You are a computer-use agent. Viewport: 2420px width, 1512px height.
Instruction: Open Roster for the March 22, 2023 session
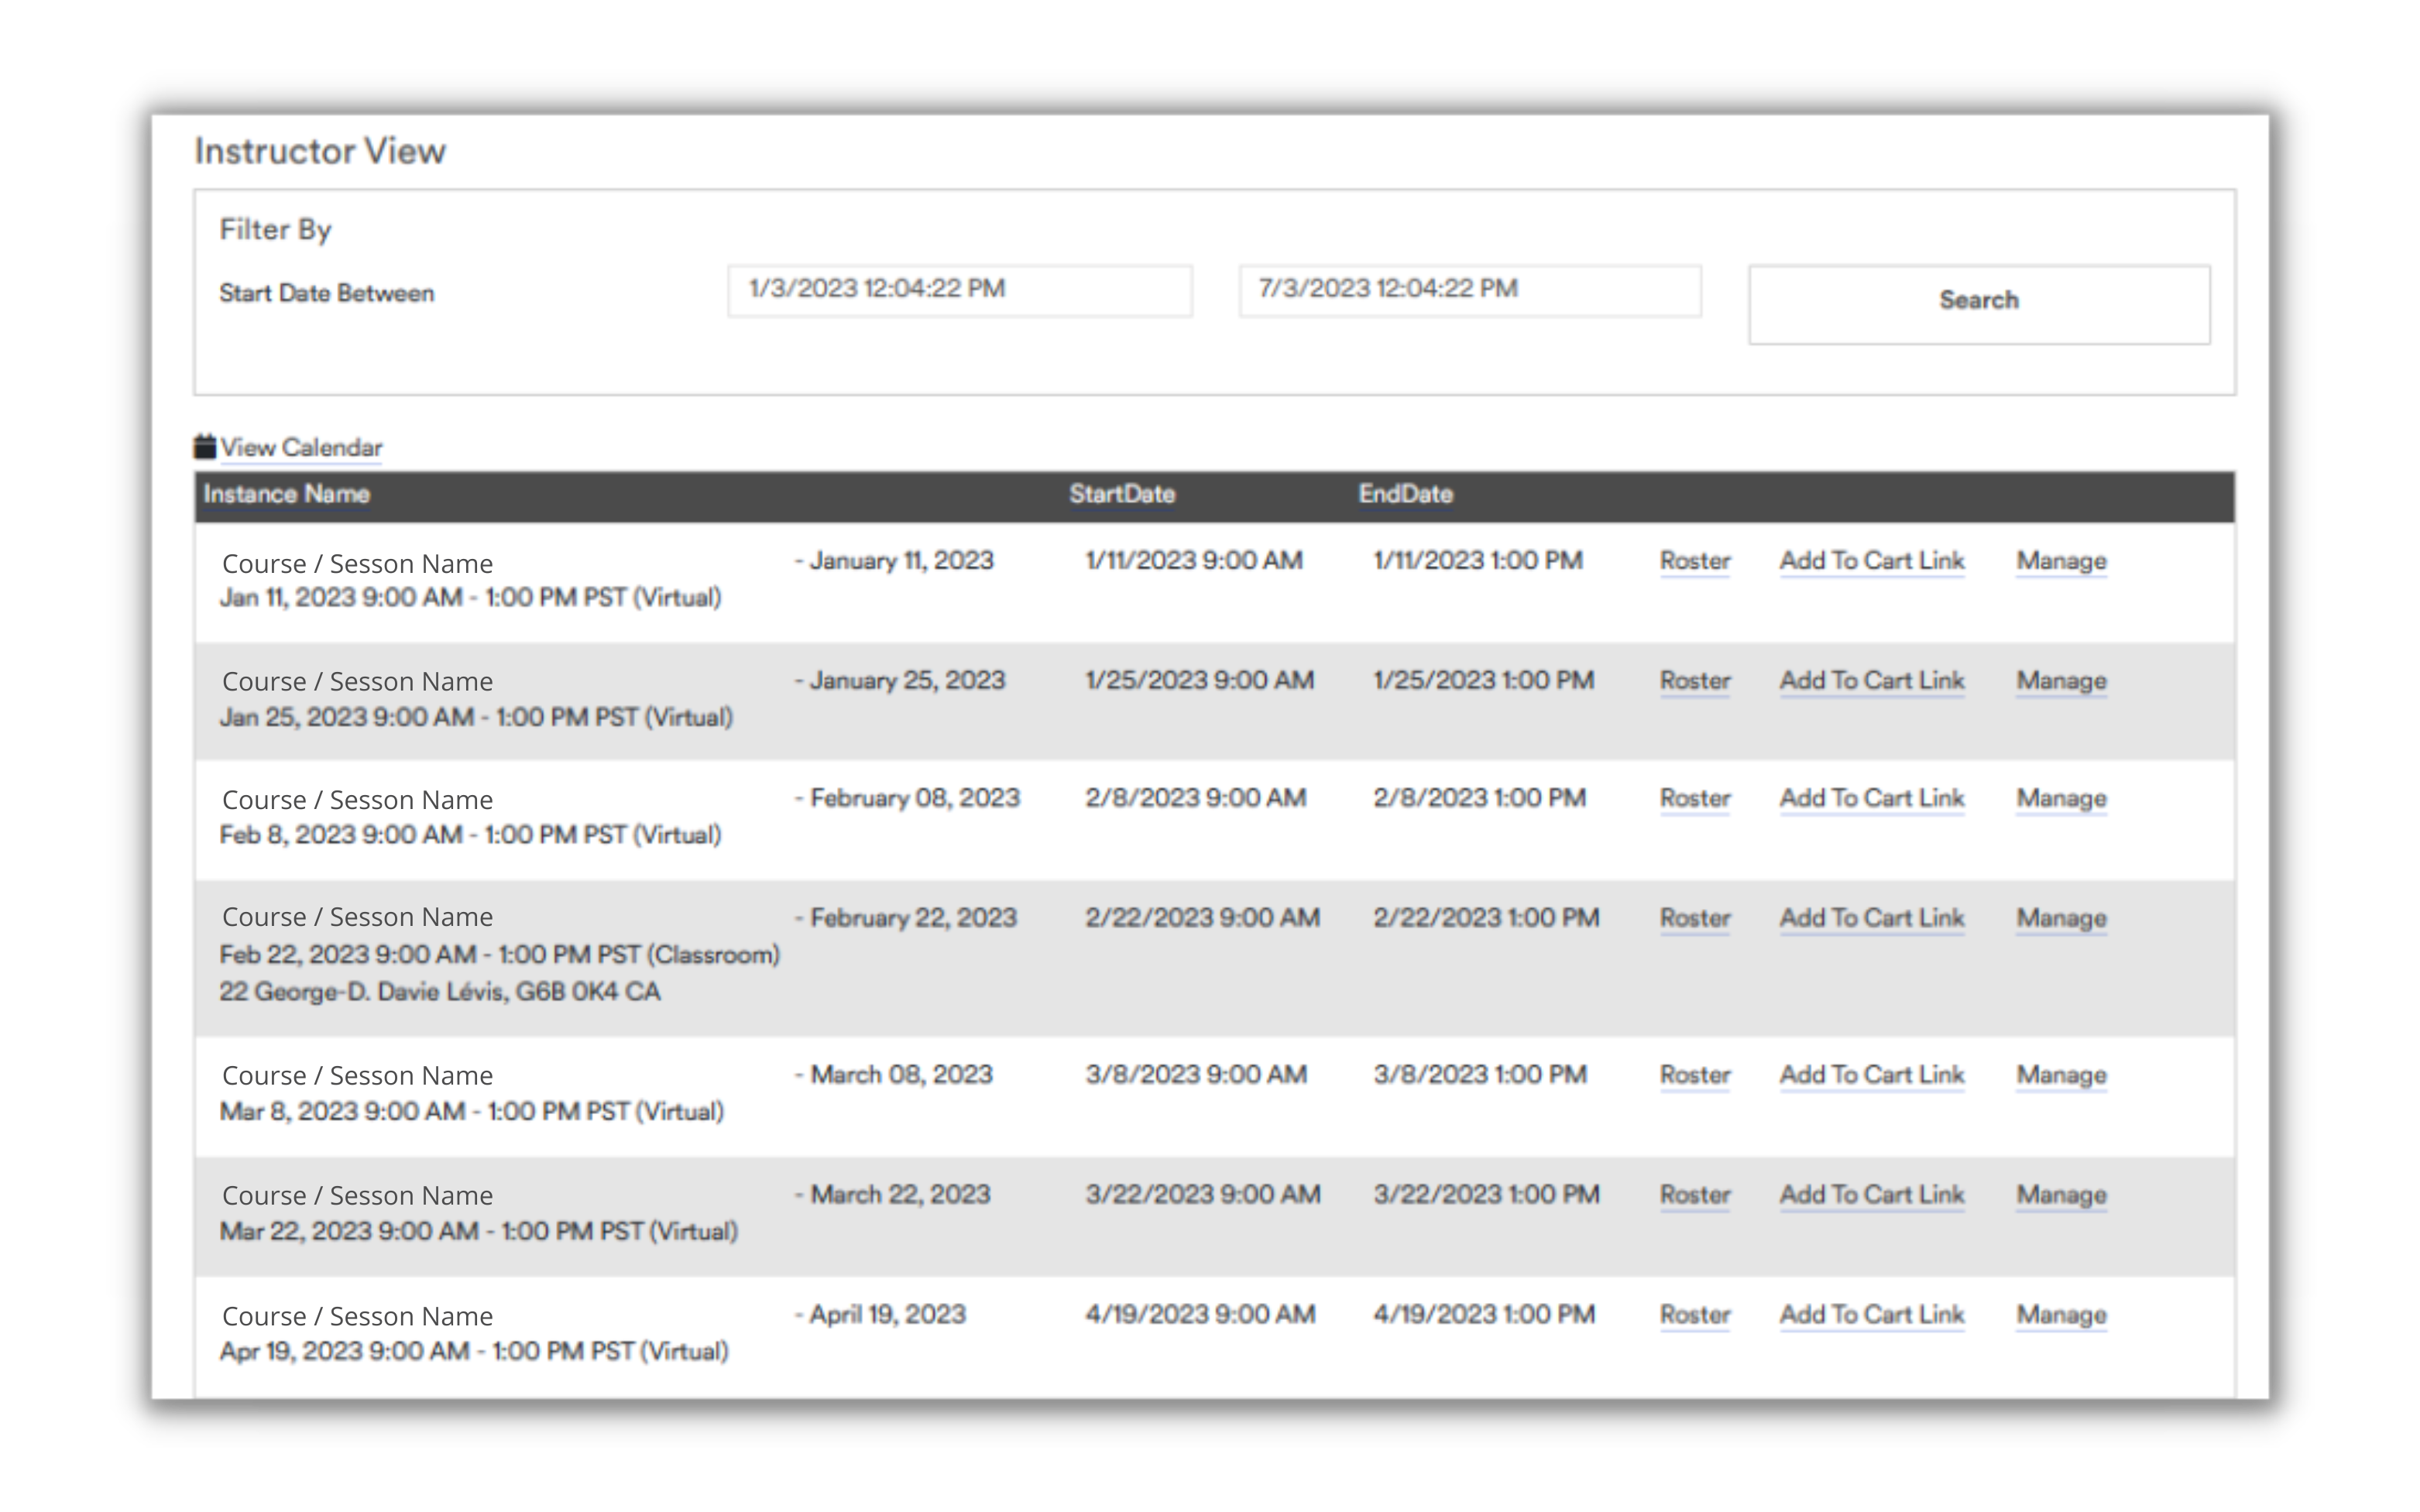pos(1695,1195)
